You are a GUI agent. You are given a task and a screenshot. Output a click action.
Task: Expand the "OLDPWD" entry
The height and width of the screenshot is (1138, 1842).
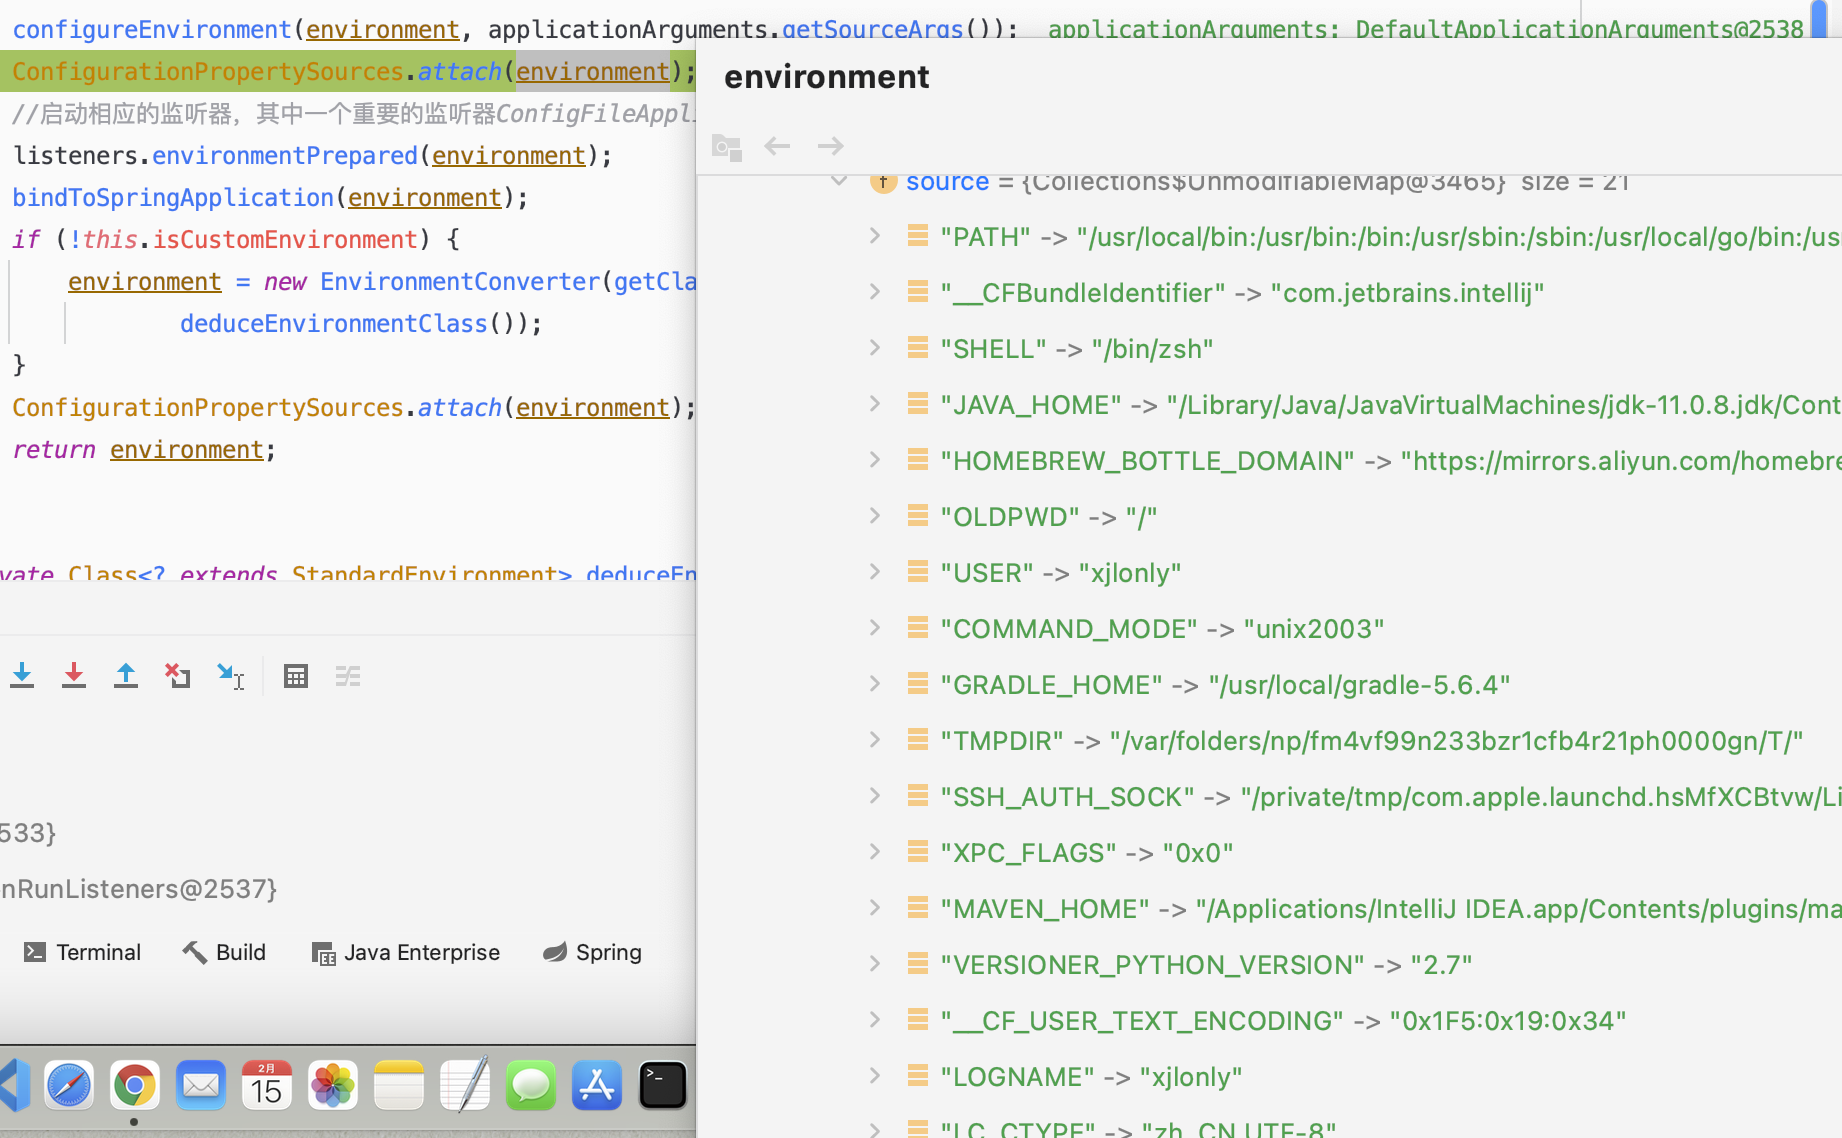(x=875, y=516)
